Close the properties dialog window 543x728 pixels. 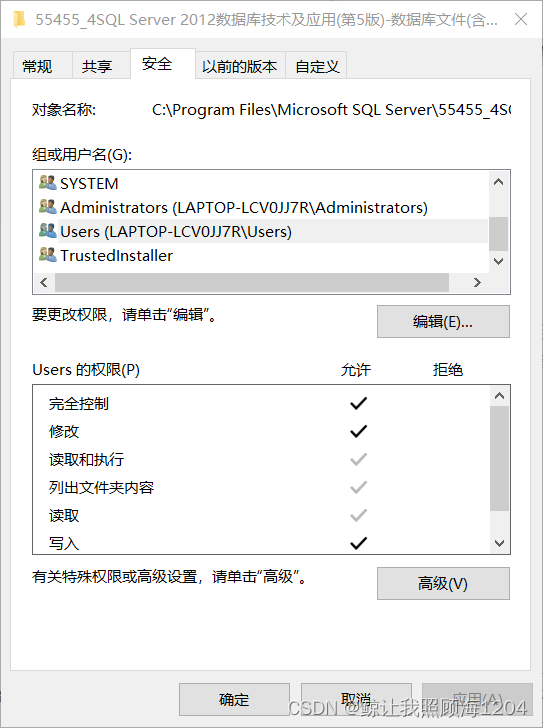point(521,19)
